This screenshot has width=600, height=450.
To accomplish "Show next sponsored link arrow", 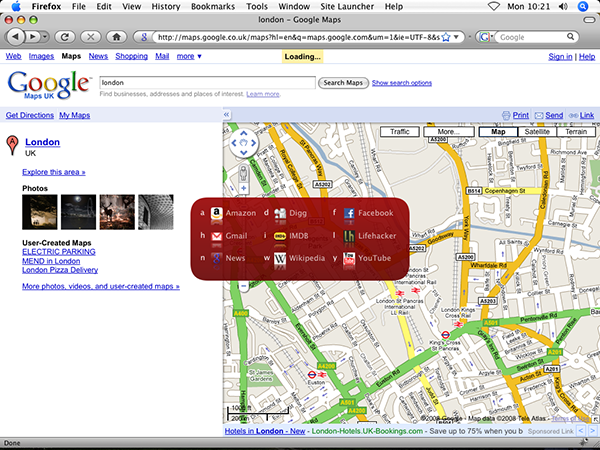I will point(592,430).
